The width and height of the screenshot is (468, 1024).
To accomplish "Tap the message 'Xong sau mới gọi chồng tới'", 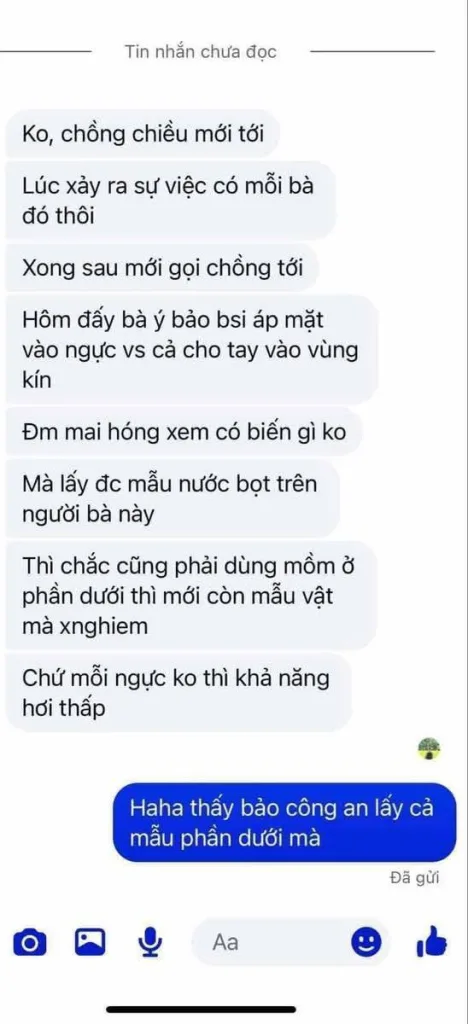I will point(163,268).
